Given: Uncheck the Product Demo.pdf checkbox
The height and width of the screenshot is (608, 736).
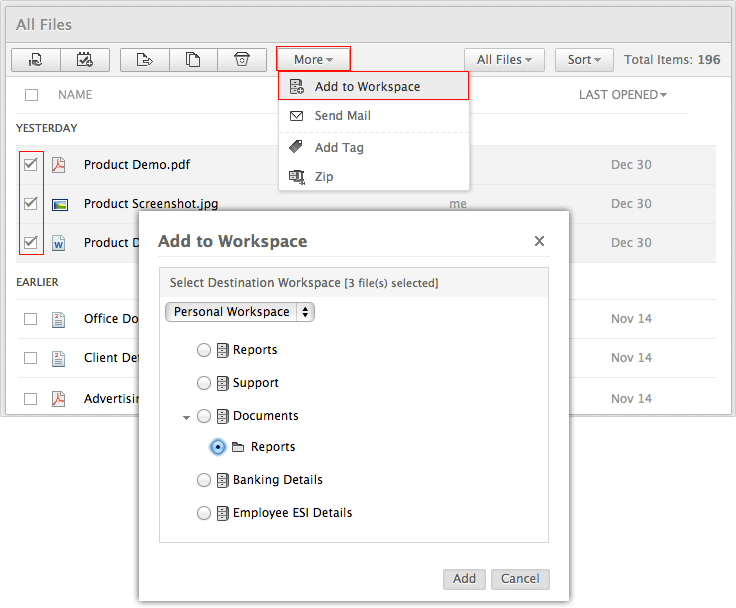Looking at the screenshot, I should (31, 164).
